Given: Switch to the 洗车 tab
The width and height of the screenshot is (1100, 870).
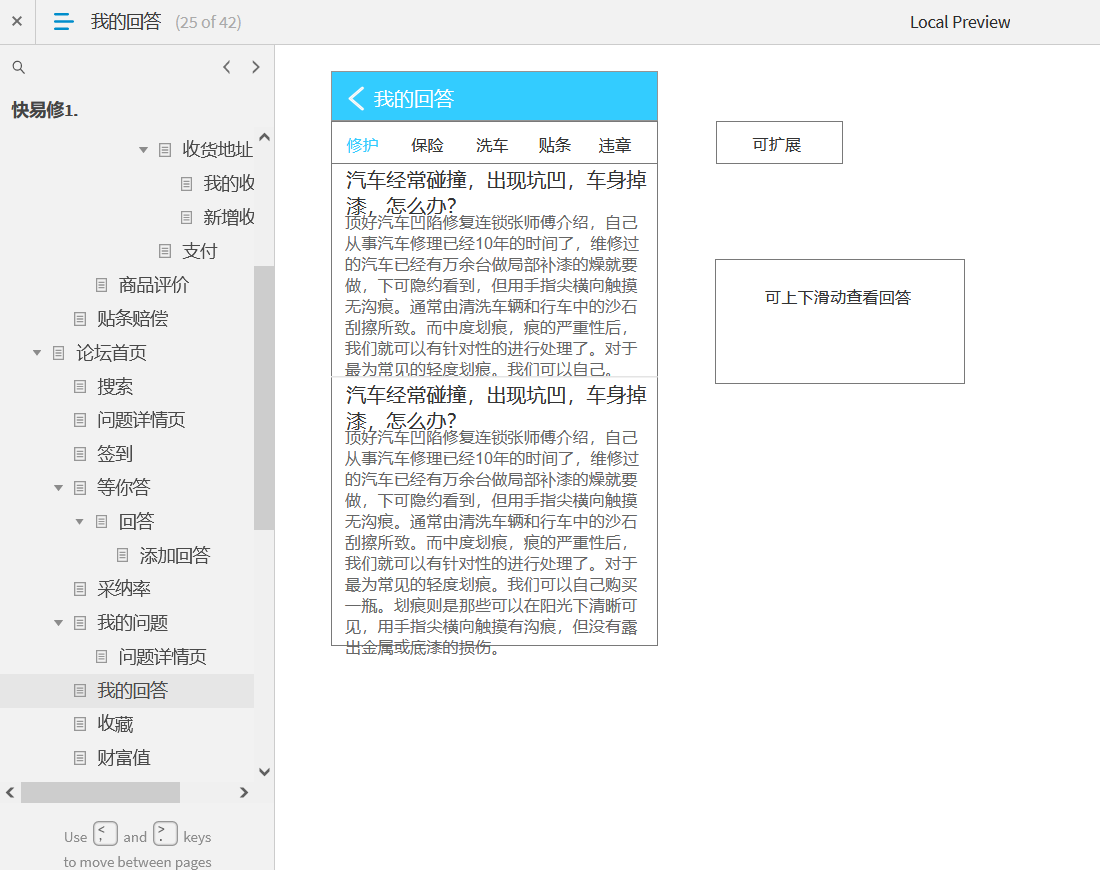Looking at the screenshot, I should pos(492,145).
